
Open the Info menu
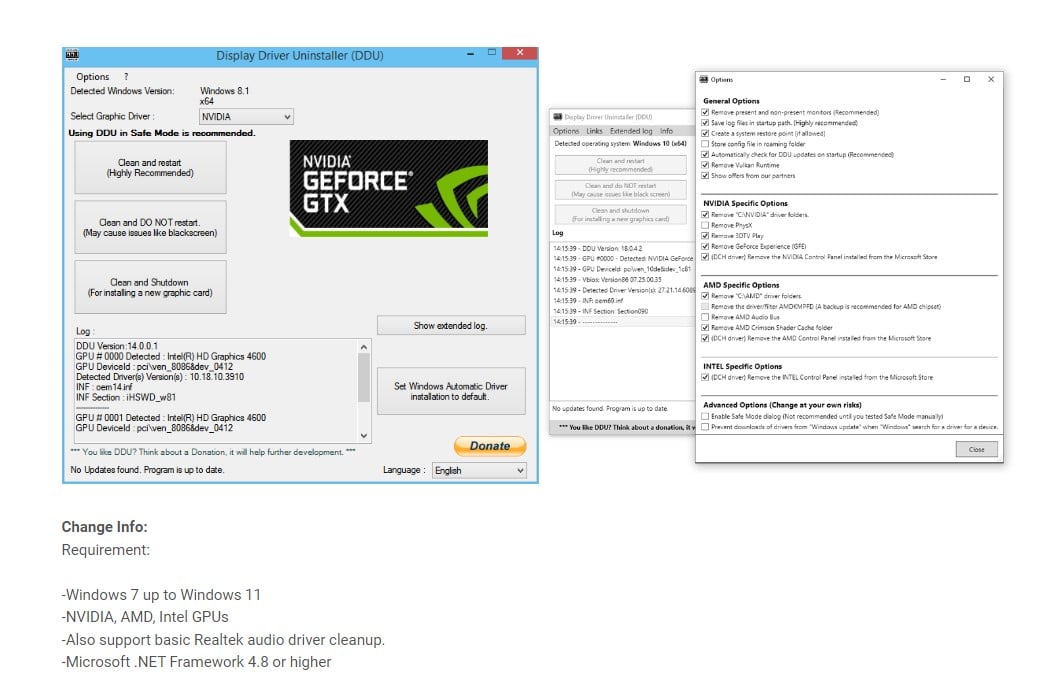pyautogui.click(x=666, y=131)
